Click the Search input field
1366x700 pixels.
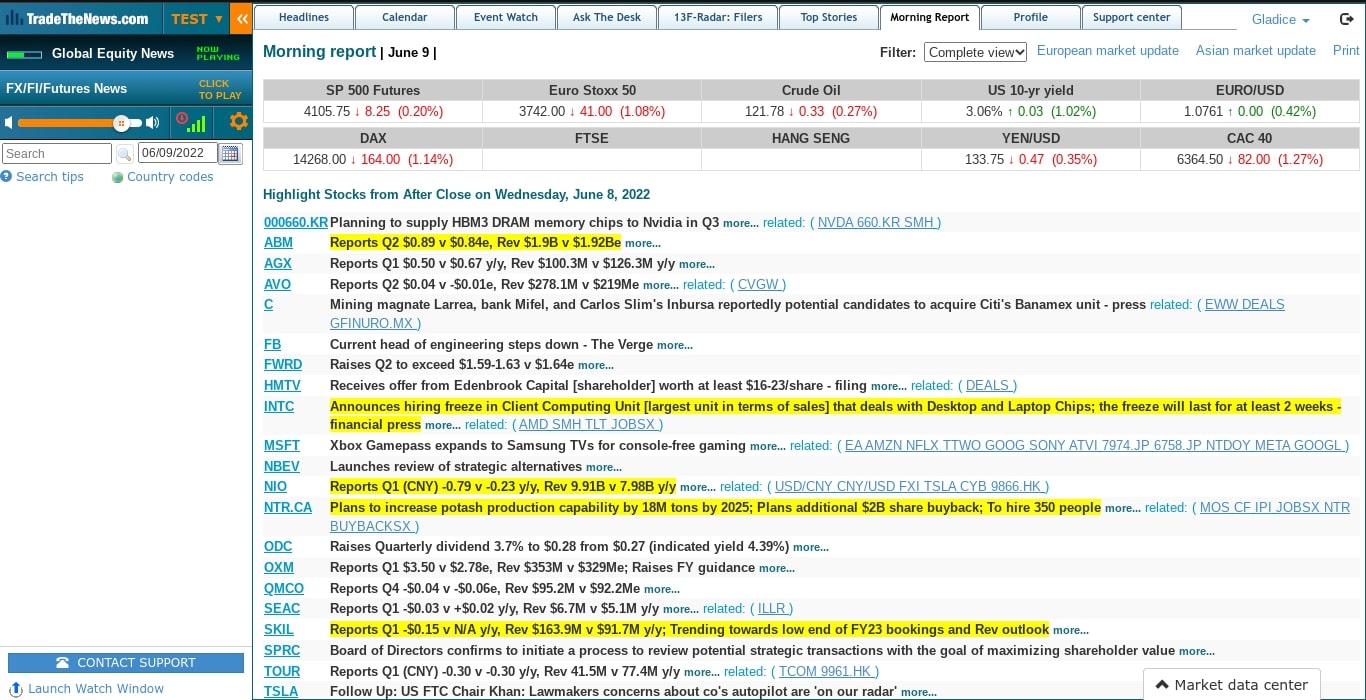[x=57, y=154]
